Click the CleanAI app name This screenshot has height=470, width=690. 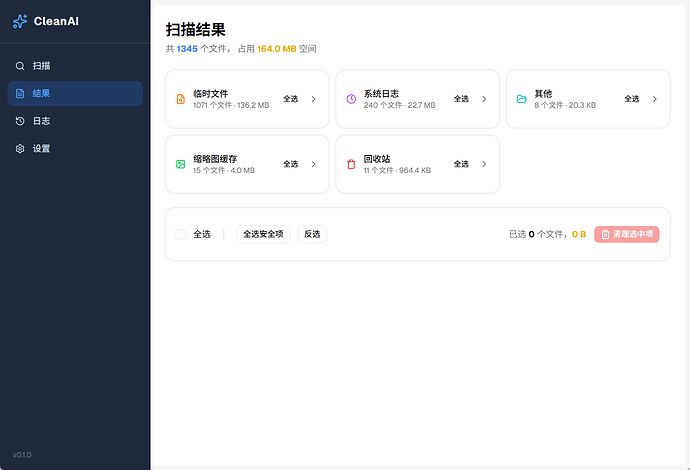pos(56,21)
